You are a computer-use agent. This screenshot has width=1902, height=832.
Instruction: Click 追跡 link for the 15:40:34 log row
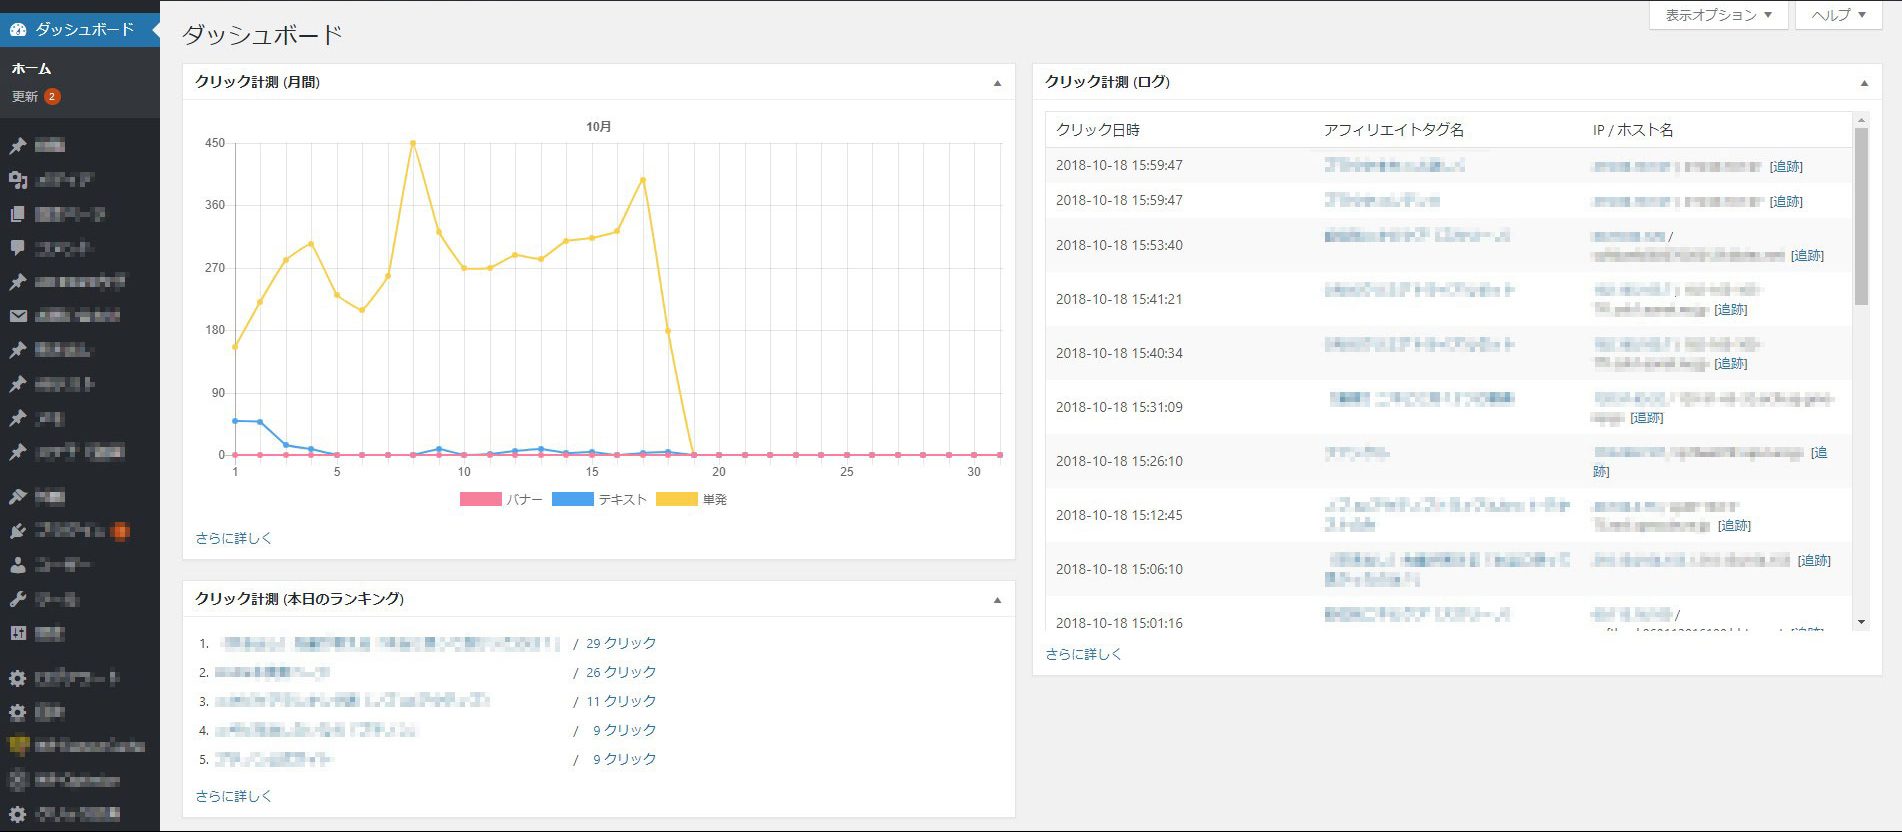pos(1731,364)
